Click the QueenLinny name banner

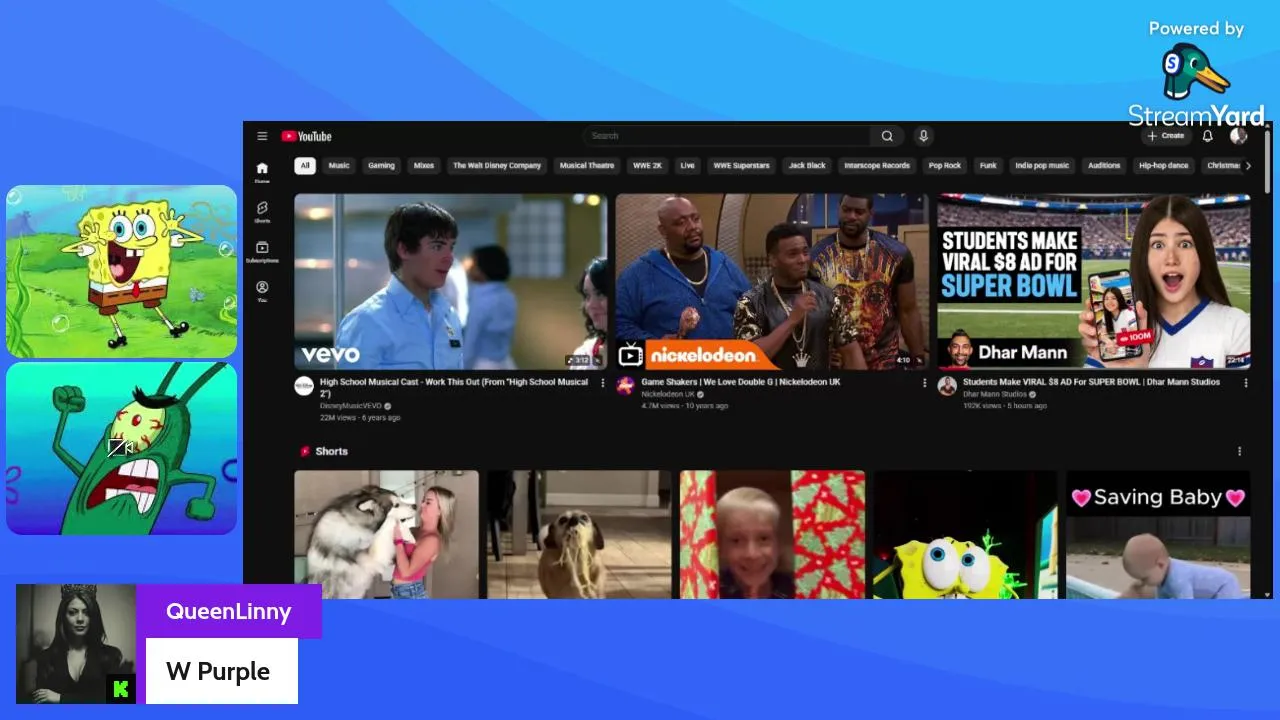pos(229,611)
